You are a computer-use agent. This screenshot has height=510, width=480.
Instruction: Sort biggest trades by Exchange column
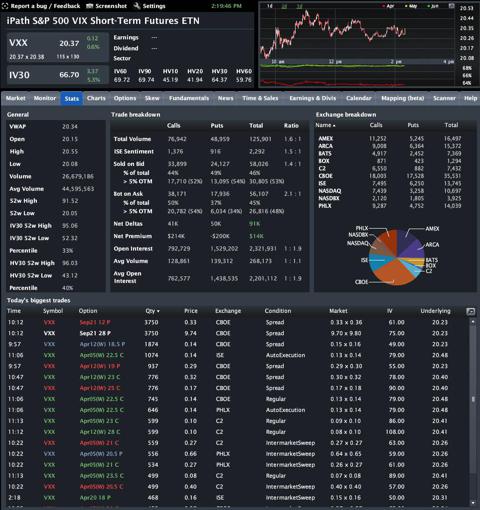228,311
